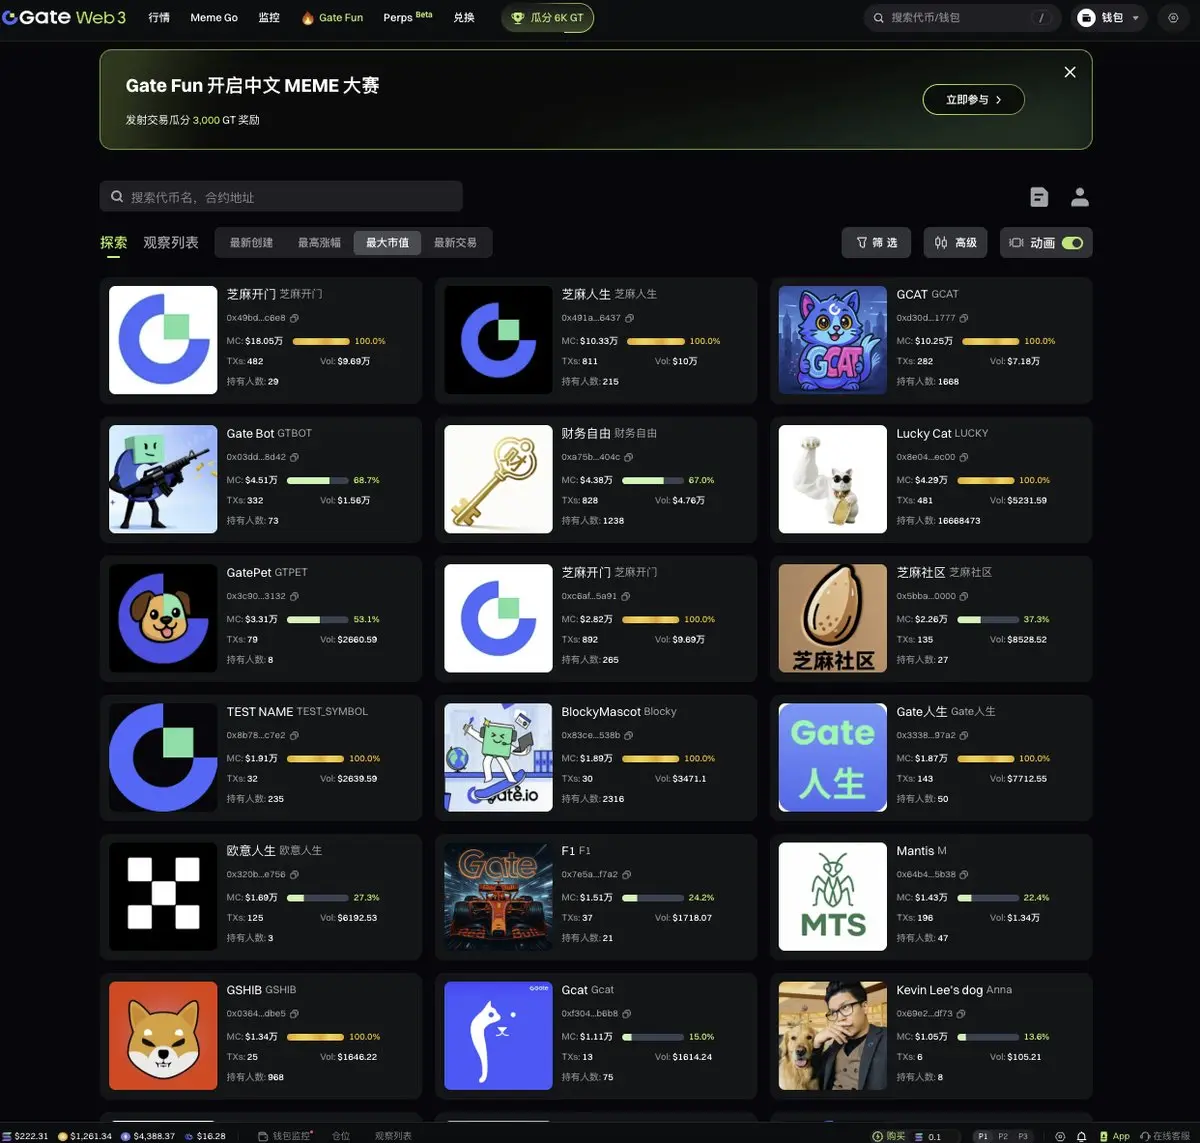1200x1143 pixels.
Task: Sort by 最高涨幅 top gainers
Action: pos(319,243)
